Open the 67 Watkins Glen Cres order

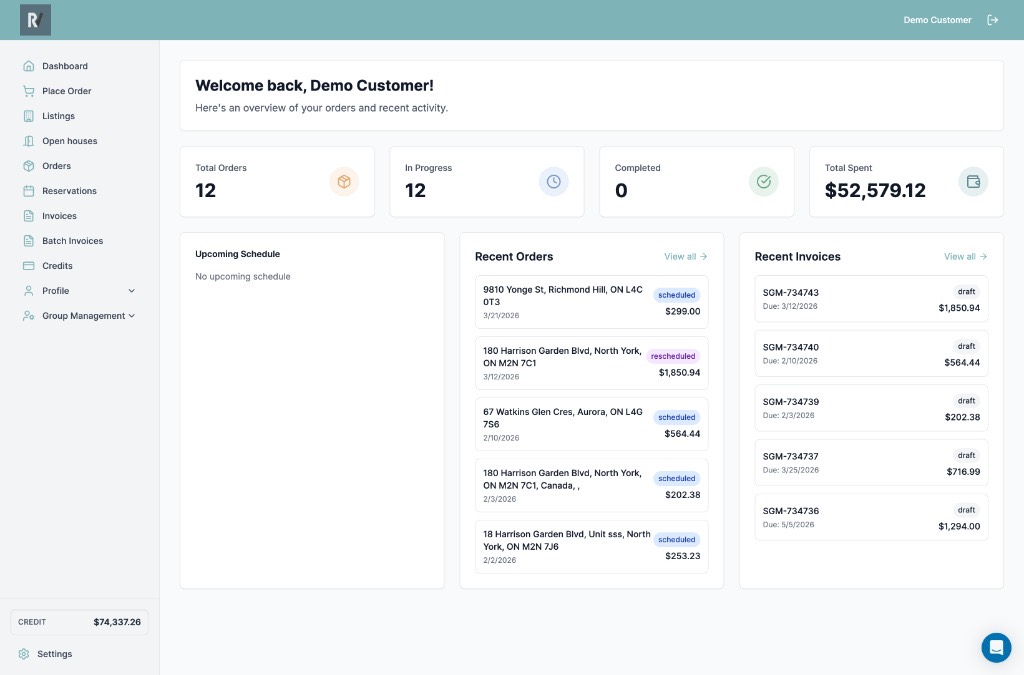click(x=592, y=424)
